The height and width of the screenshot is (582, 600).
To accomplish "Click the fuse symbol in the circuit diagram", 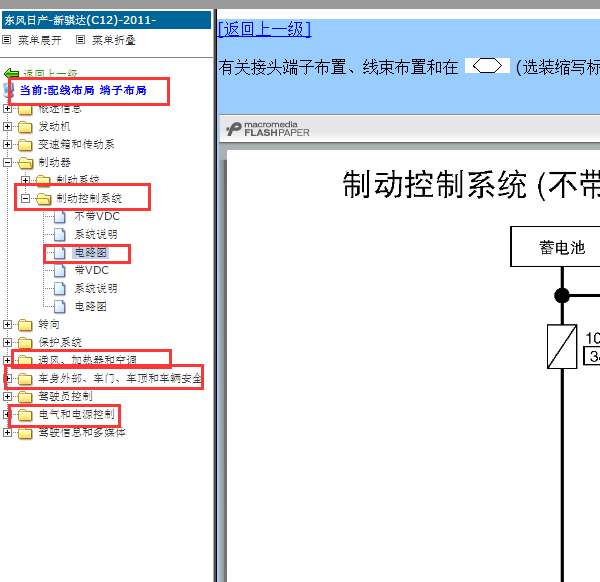I will pyautogui.click(x=562, y=347).
